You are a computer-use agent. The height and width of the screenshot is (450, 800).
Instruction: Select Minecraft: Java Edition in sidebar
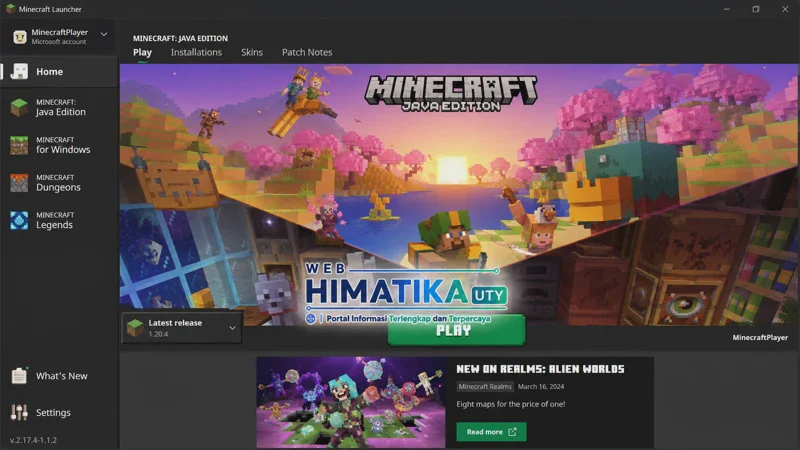click(x=59, y=108)
